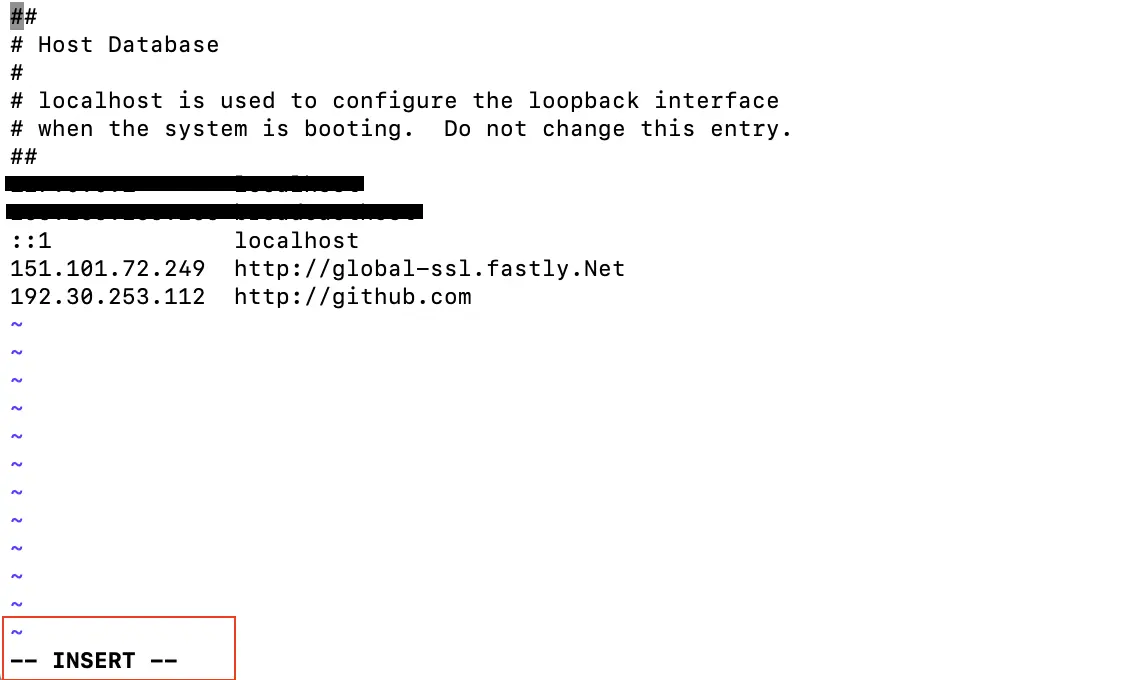
Task: Click the first blacked-out redacted line
Action: (184, 184)
